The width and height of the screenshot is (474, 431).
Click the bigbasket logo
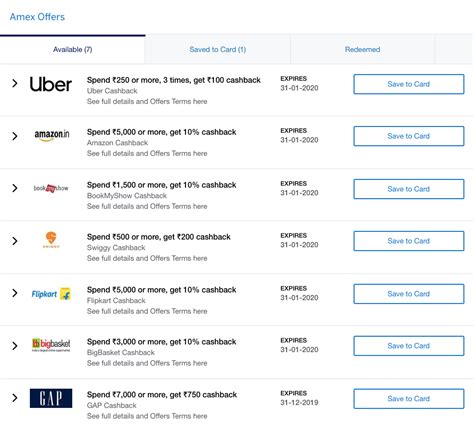tap(51, 345)
